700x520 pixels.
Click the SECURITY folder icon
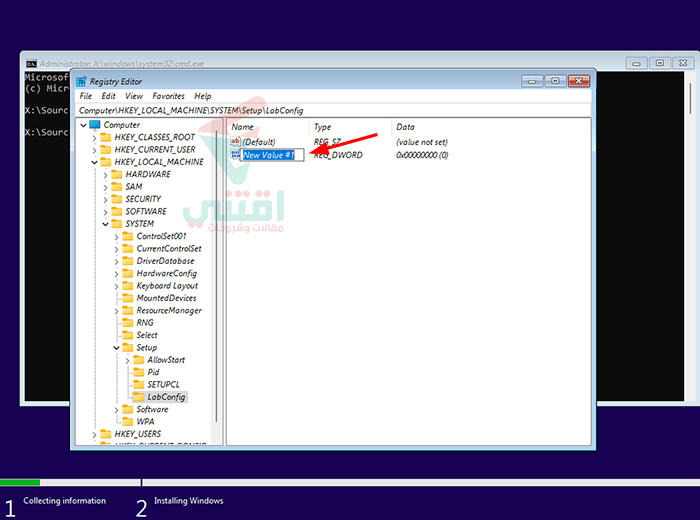tap(117, 199)
